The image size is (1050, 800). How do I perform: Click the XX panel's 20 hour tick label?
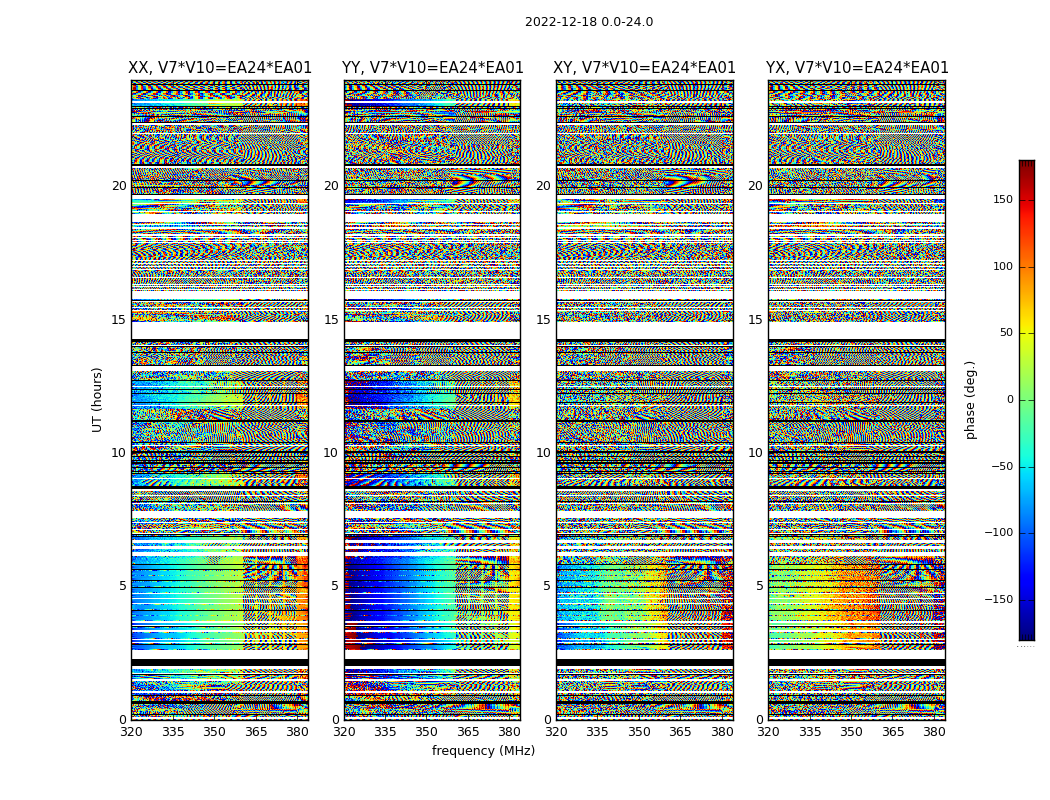click(x=119, y=186)
